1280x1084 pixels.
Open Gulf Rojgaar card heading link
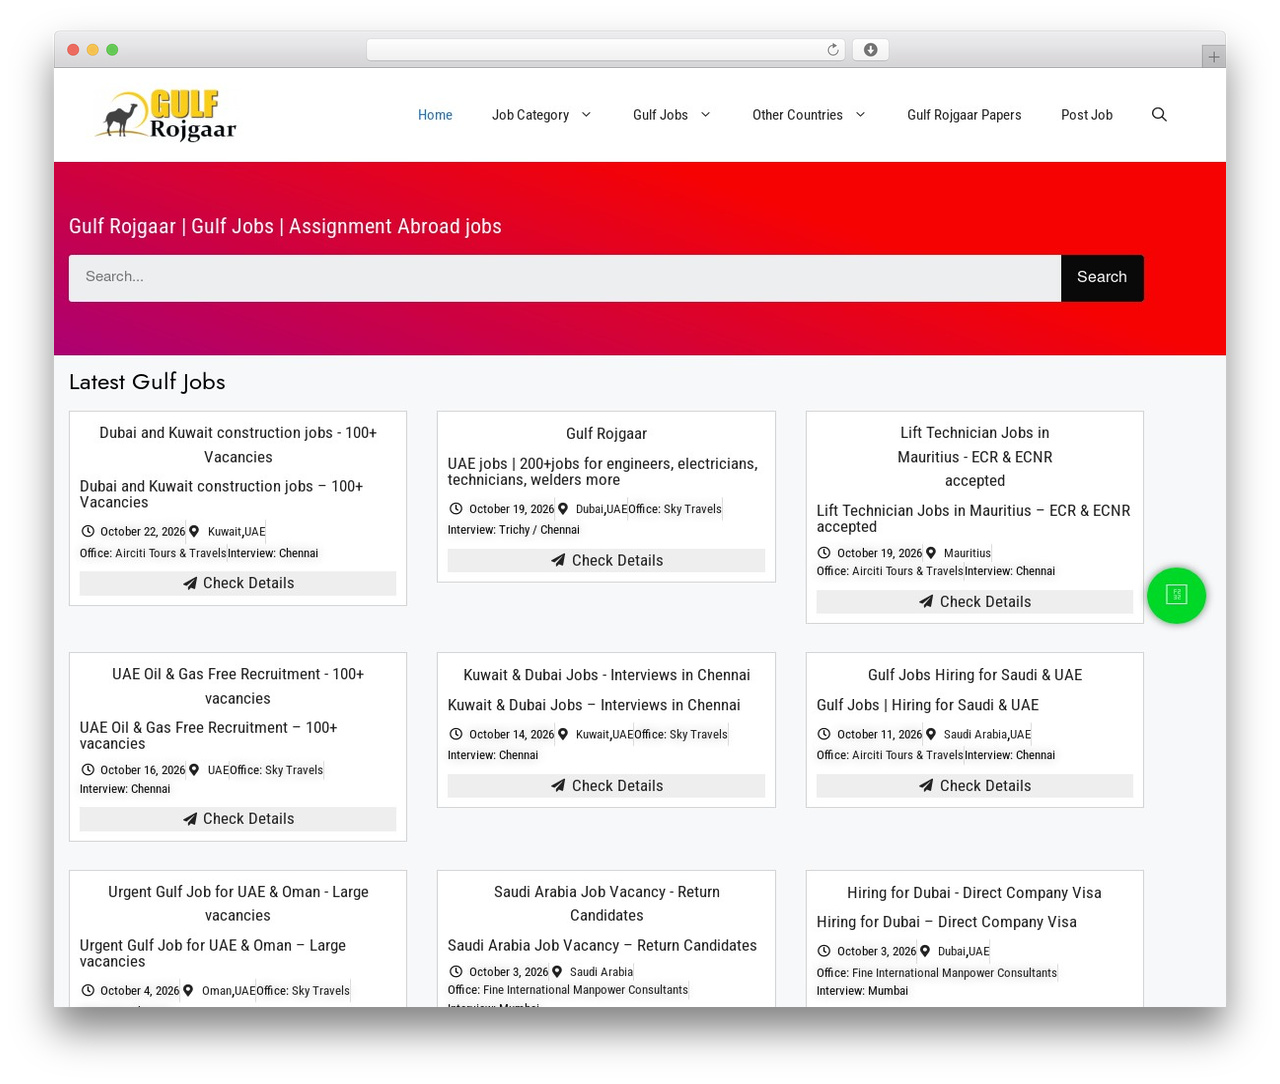[x=606, y=434]
